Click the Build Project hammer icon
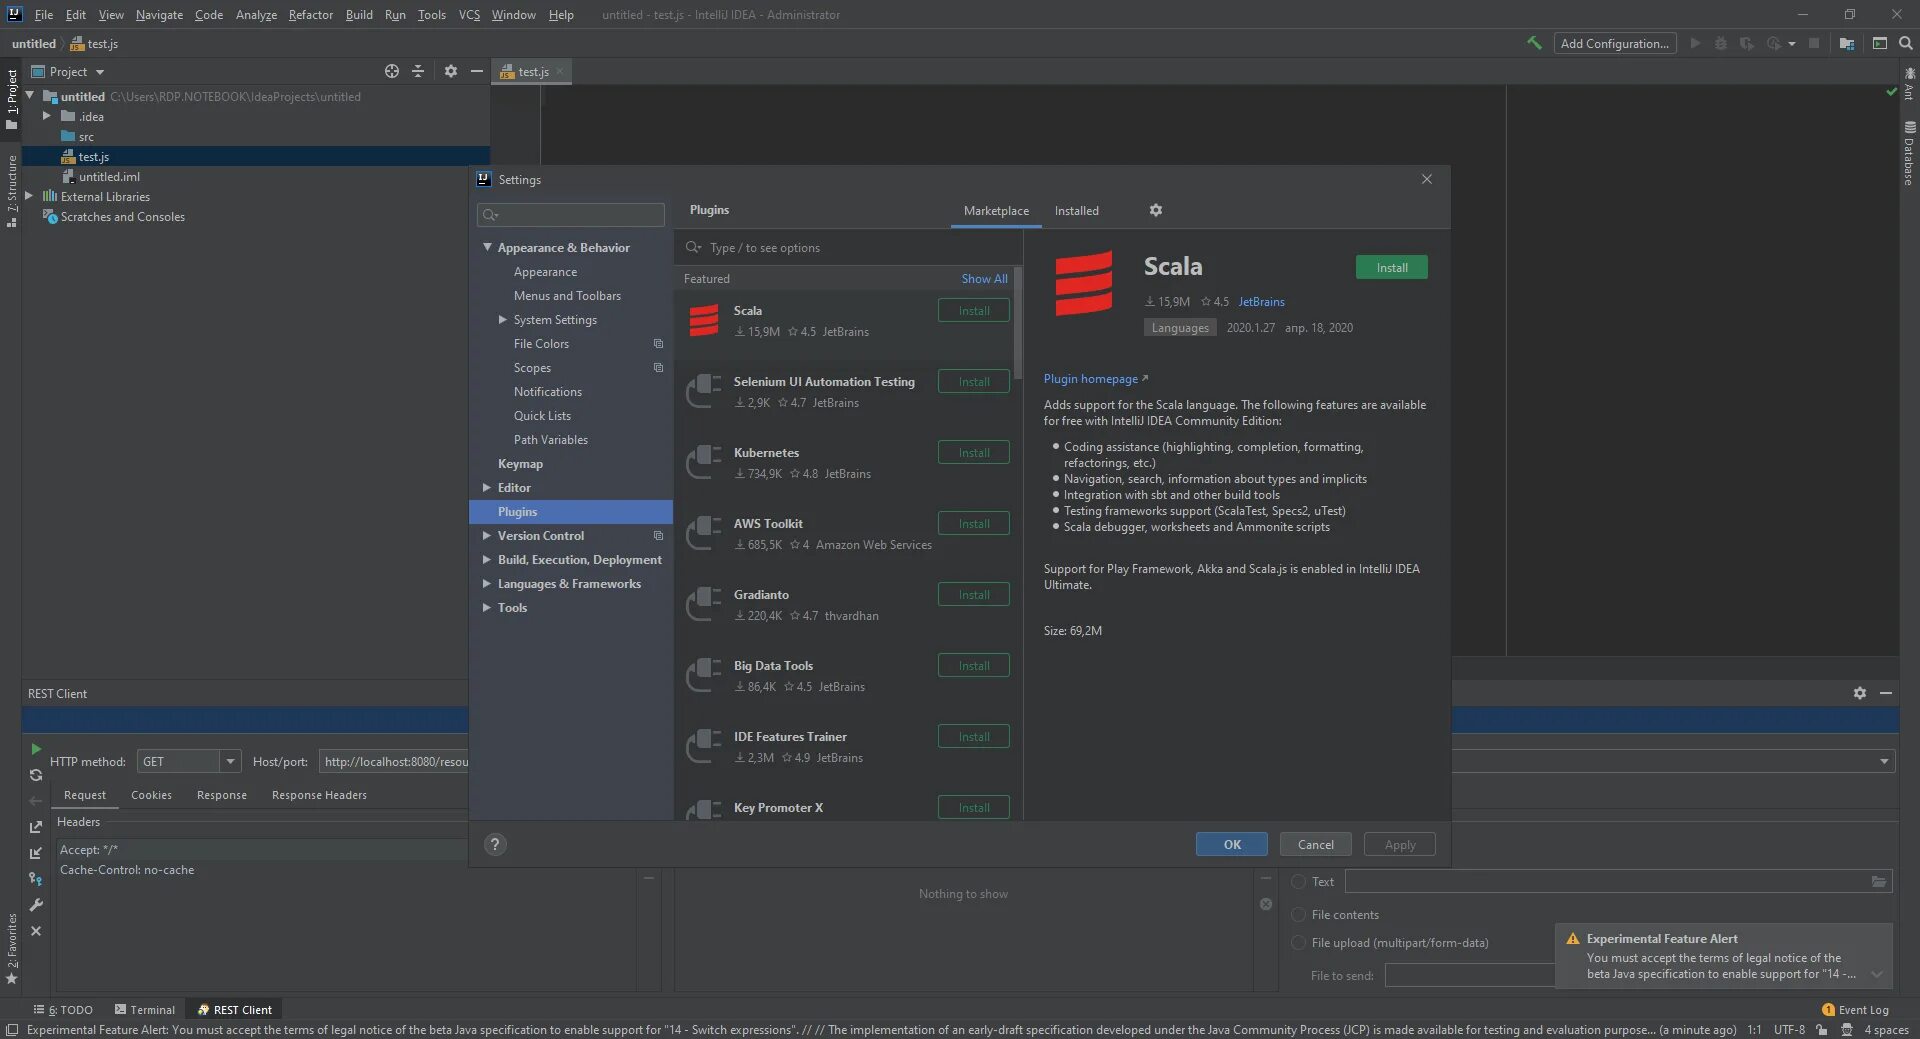Viewport: 1920px width, 1039px height. 1533,43
